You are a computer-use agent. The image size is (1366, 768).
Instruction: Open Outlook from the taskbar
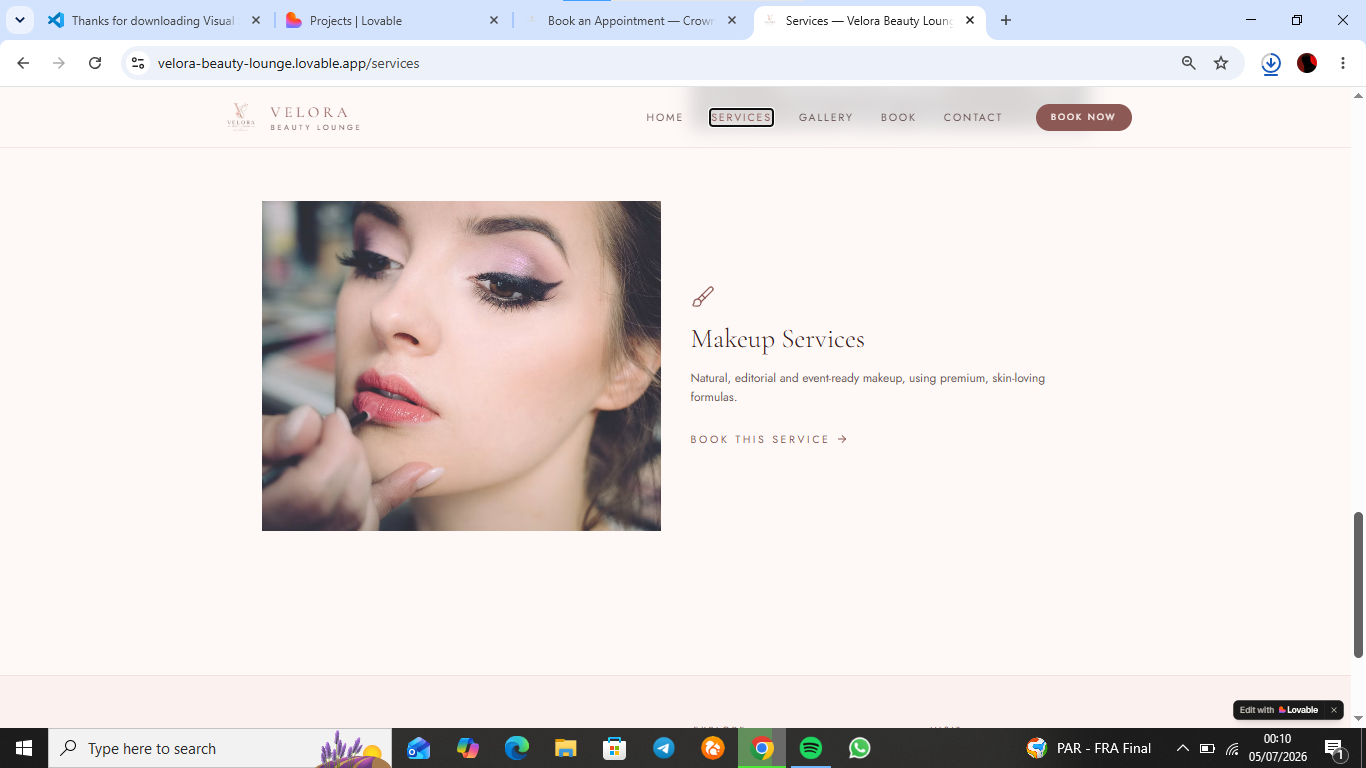pos(419,748)
